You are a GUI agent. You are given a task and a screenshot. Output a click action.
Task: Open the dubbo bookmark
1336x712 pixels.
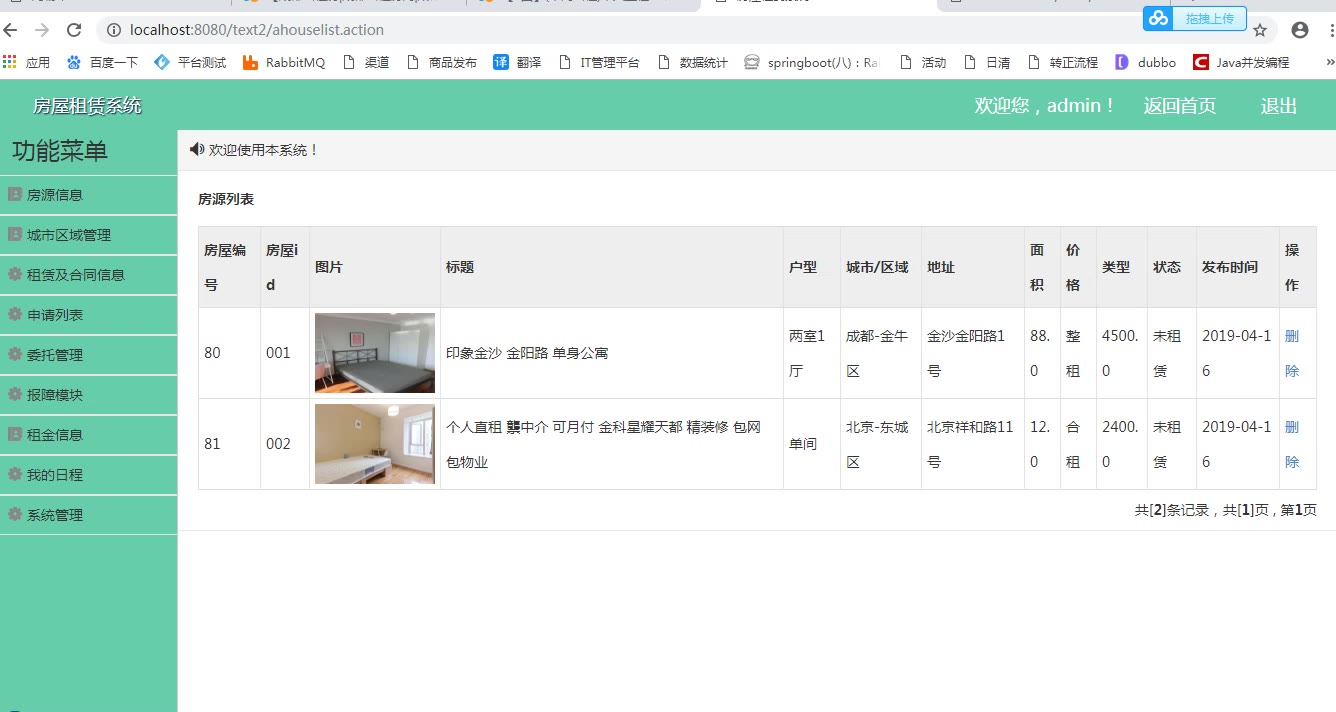click(x=1146, y=62)
